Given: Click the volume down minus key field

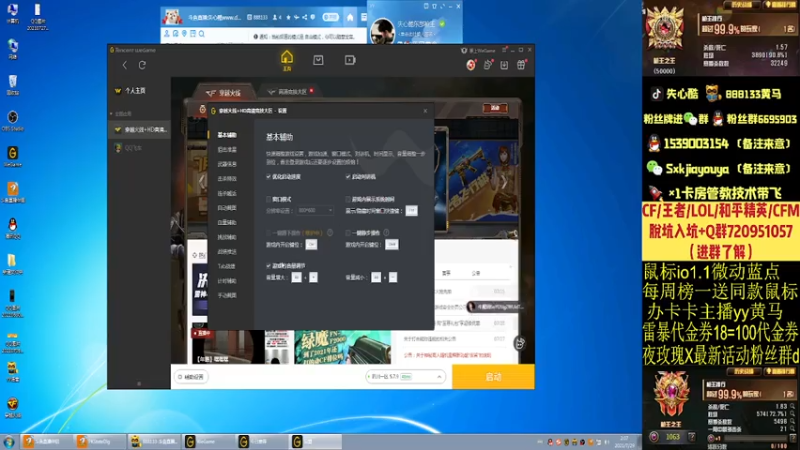Looking at the screenshot, I should click(393, 277).
